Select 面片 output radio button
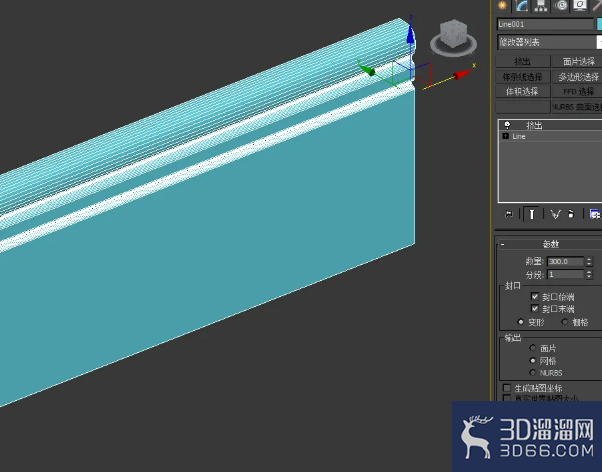The image size is (602, 472). point(532,348)
